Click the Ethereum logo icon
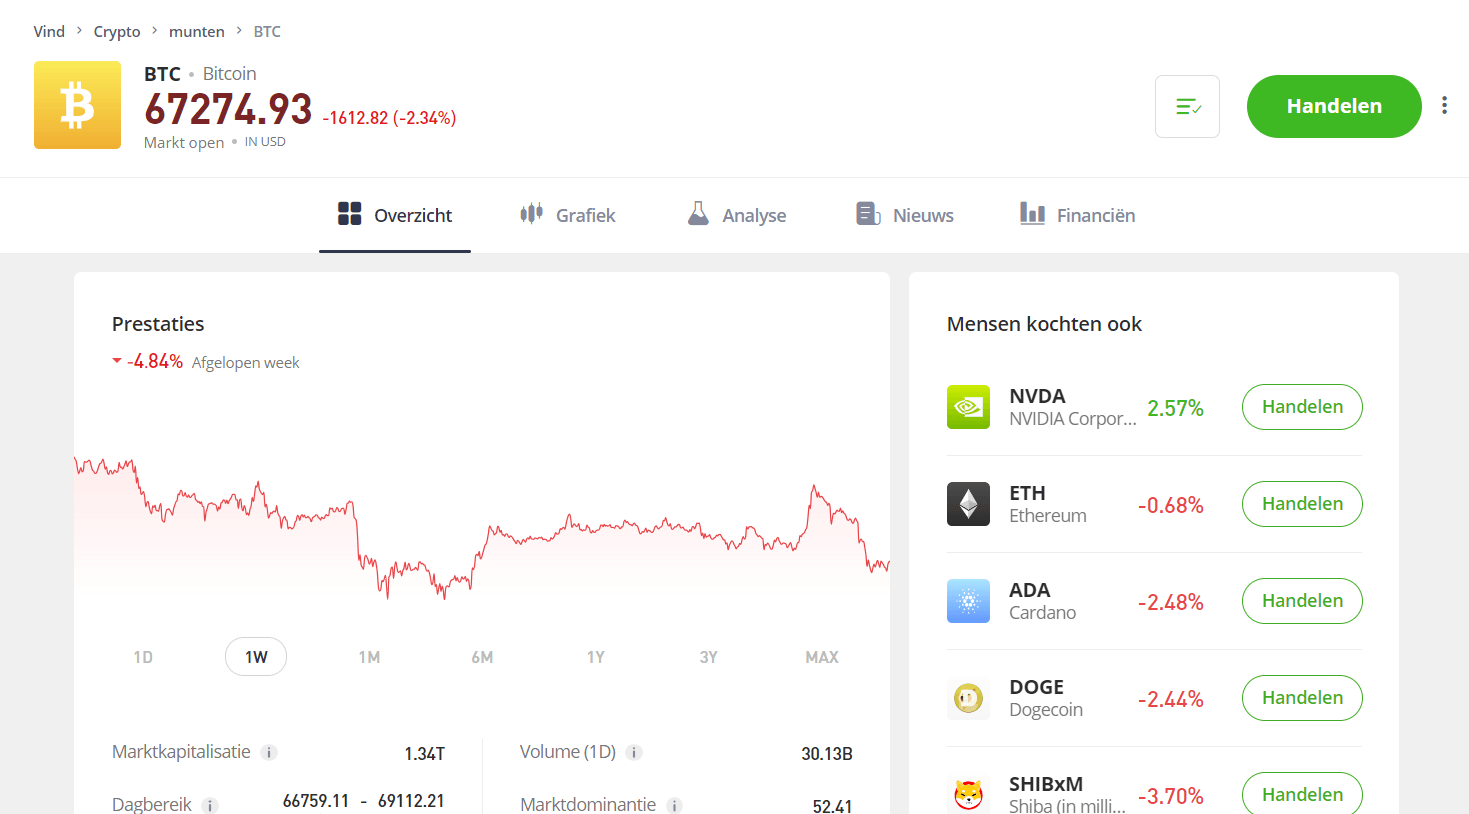Image resolution: width=1469 pixels, height=814 pixels. coord(968,504)
